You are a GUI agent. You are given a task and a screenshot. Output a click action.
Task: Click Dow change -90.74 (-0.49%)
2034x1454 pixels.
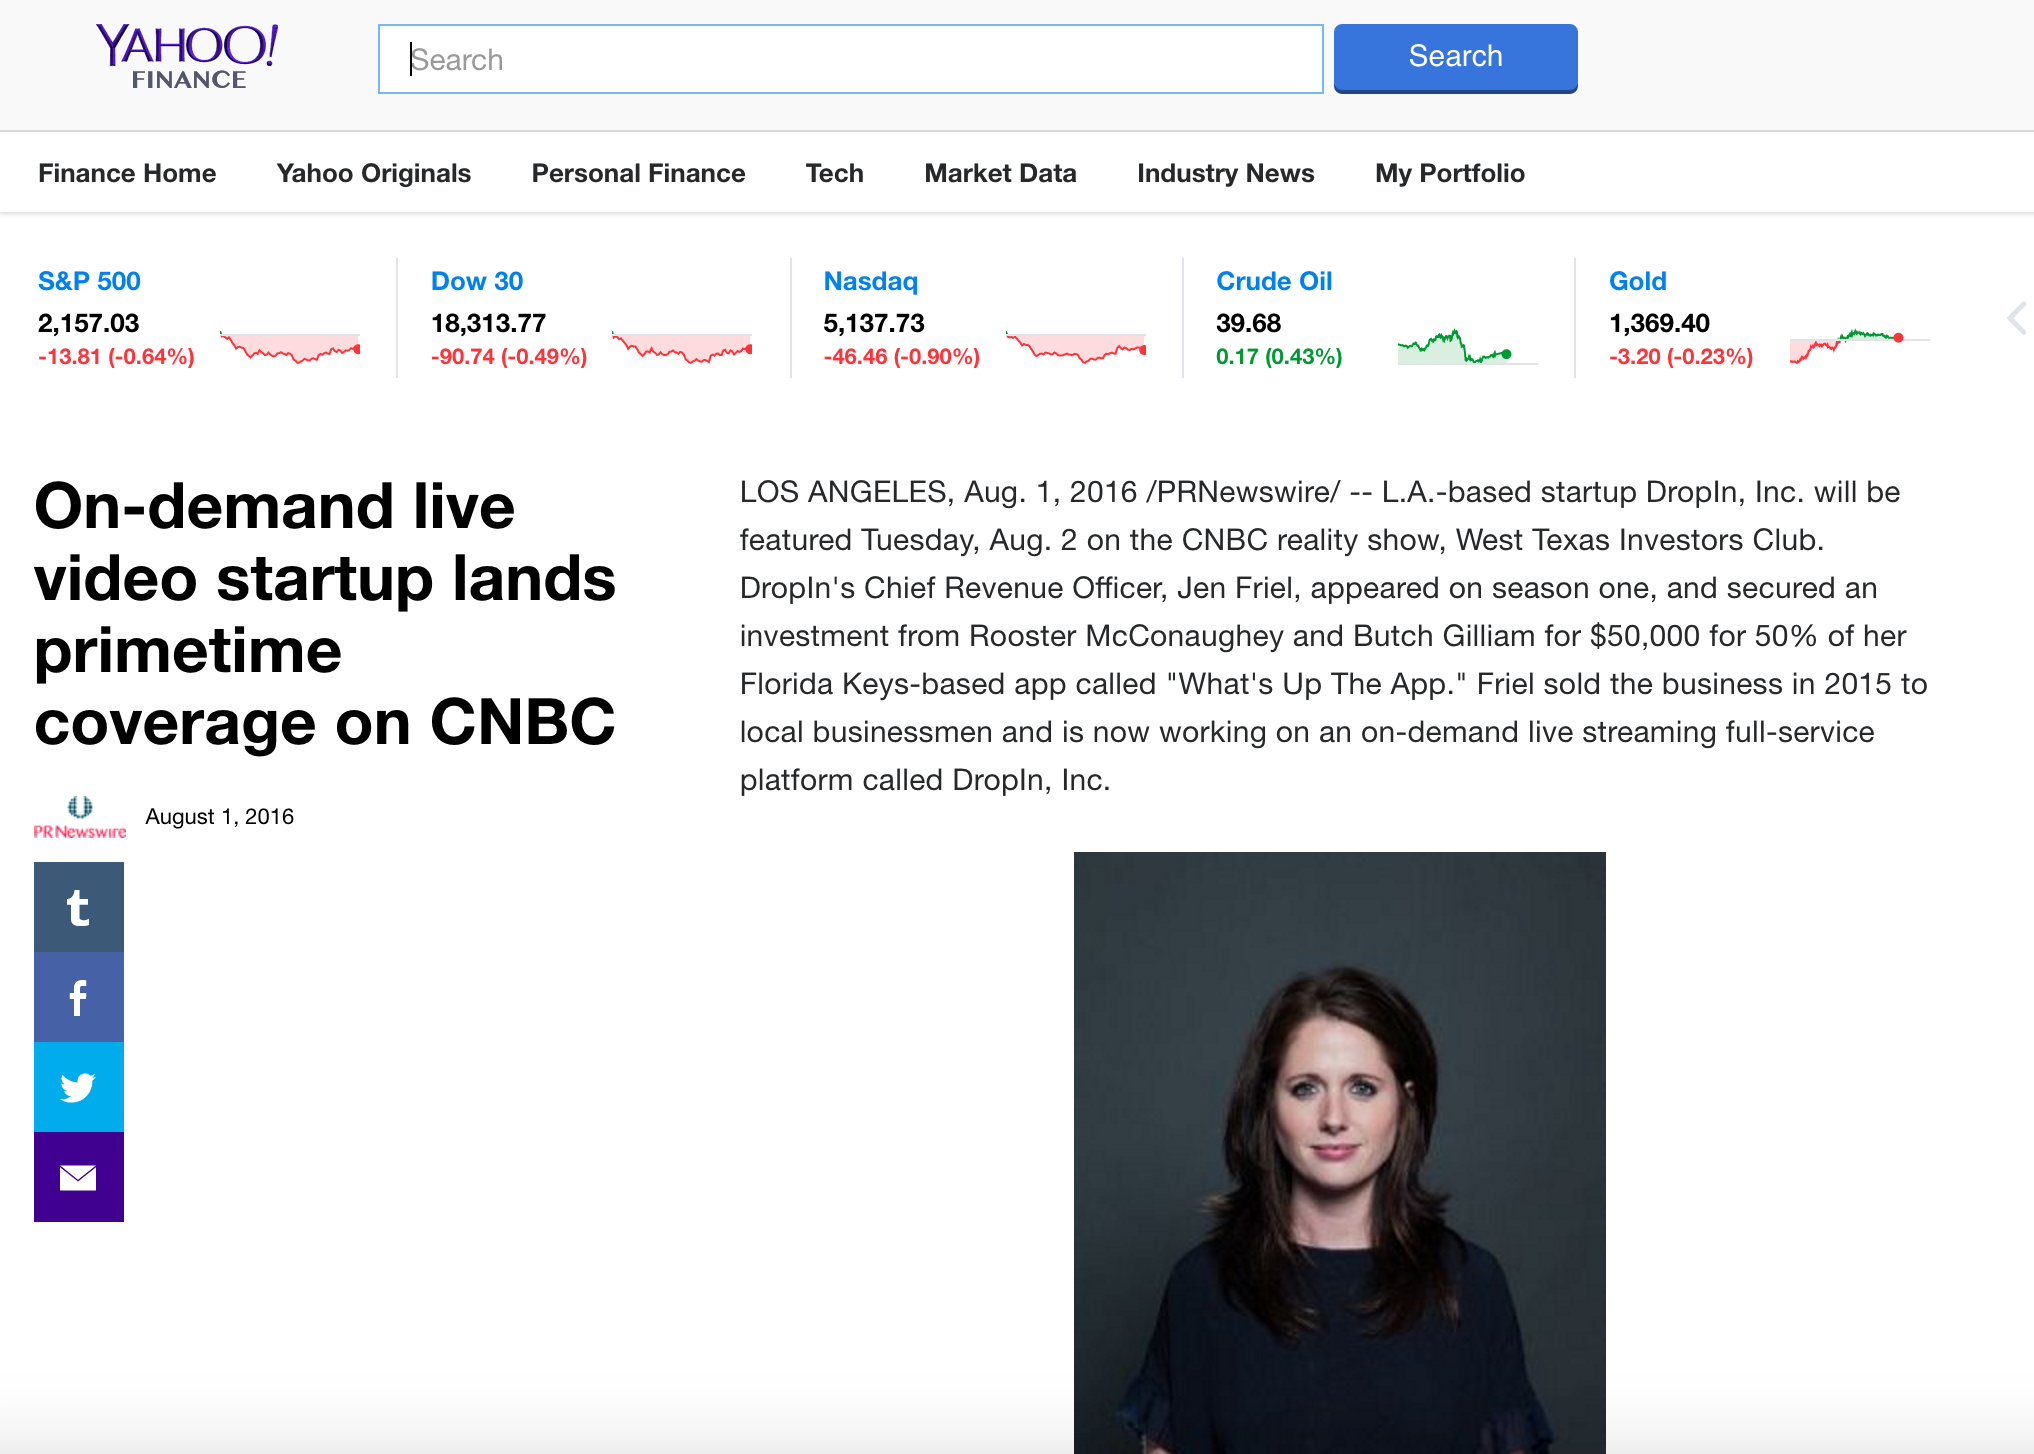509,356
